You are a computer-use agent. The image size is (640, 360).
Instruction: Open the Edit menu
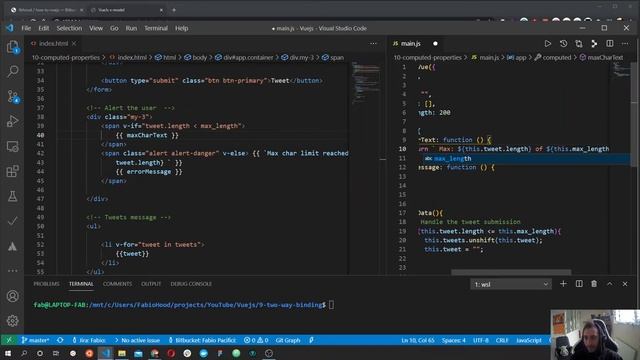(44, 28)
